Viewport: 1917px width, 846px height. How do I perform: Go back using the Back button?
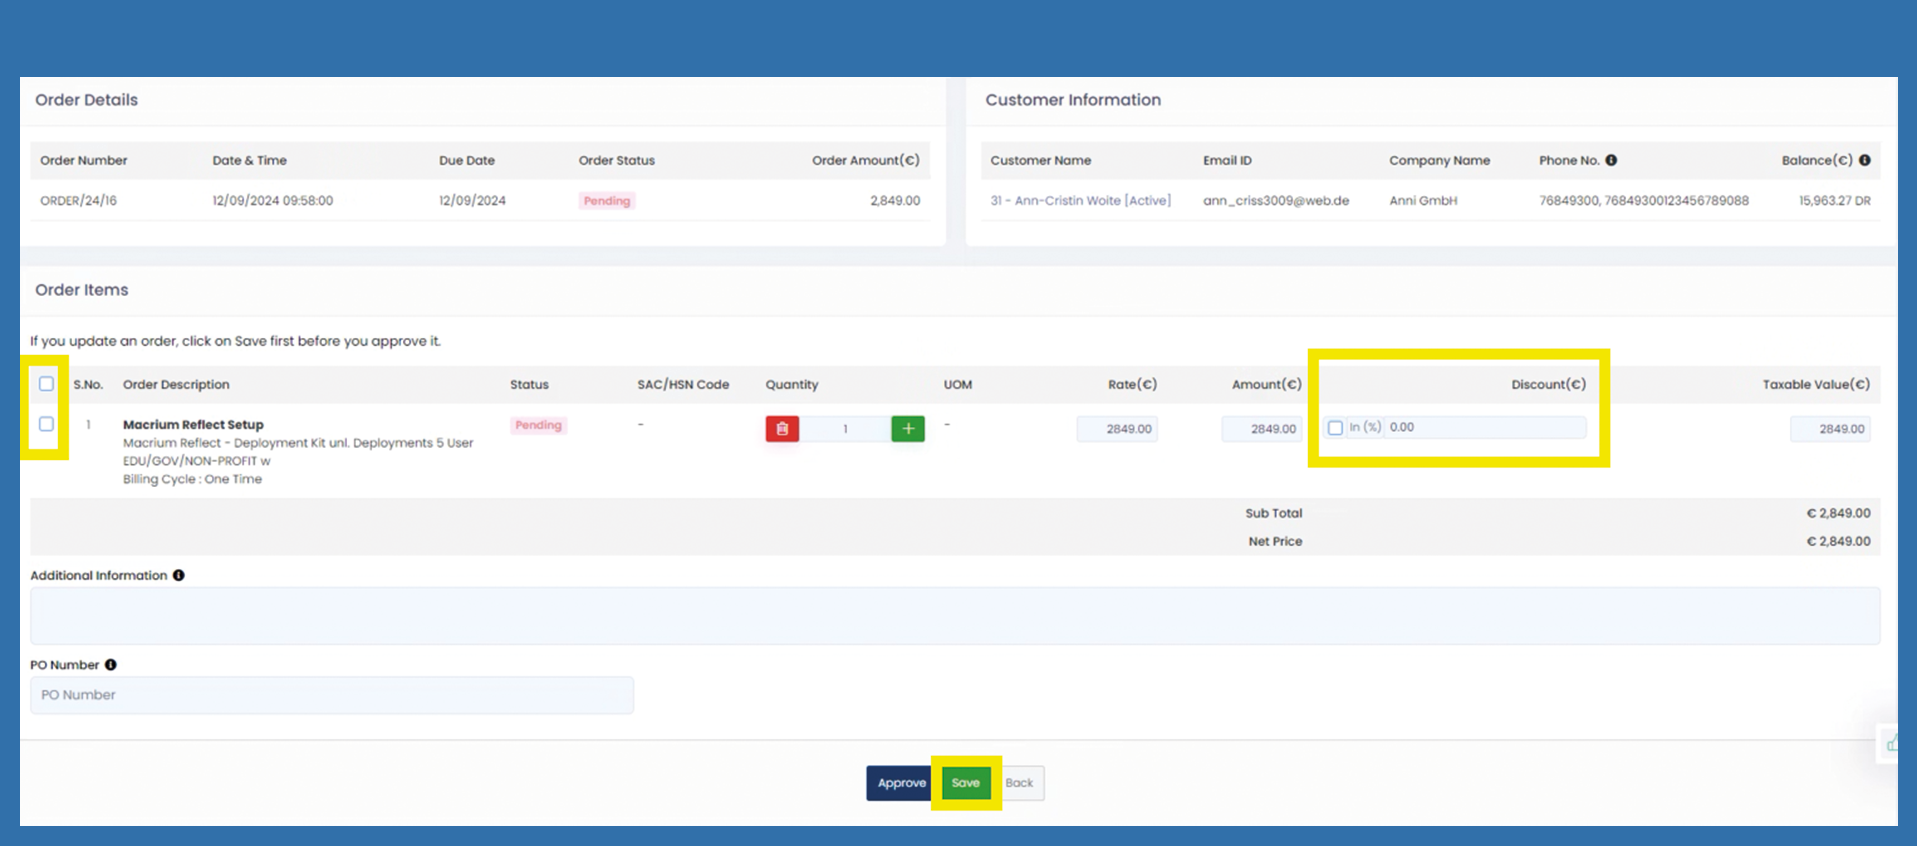[x=1019, y=783]
